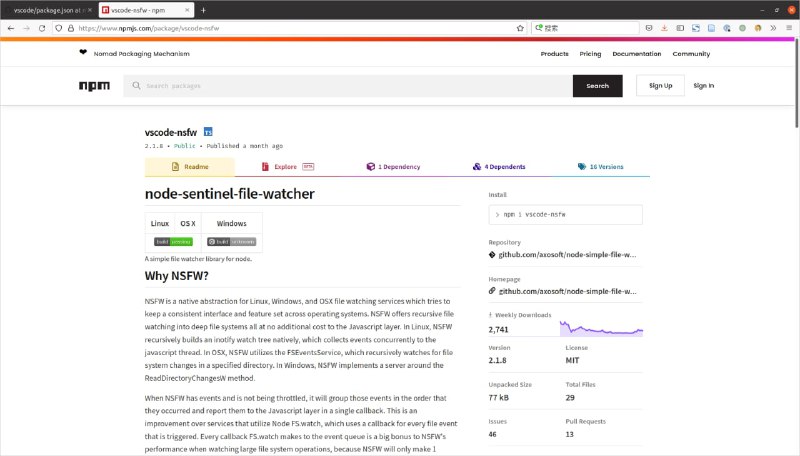800x456 pixels.
Task: Click the Windows build unknown badge
Action: click(232, 242)
